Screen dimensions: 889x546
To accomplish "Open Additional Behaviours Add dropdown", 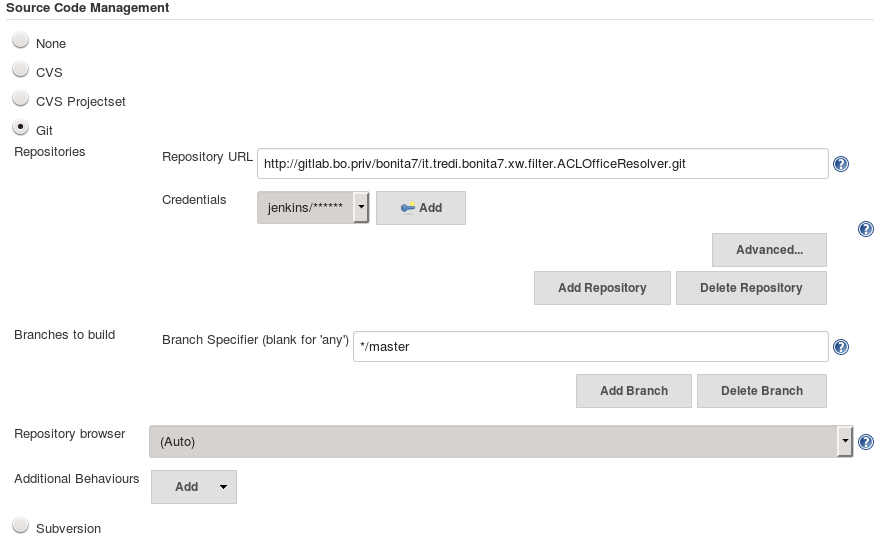I will (194, 487).
